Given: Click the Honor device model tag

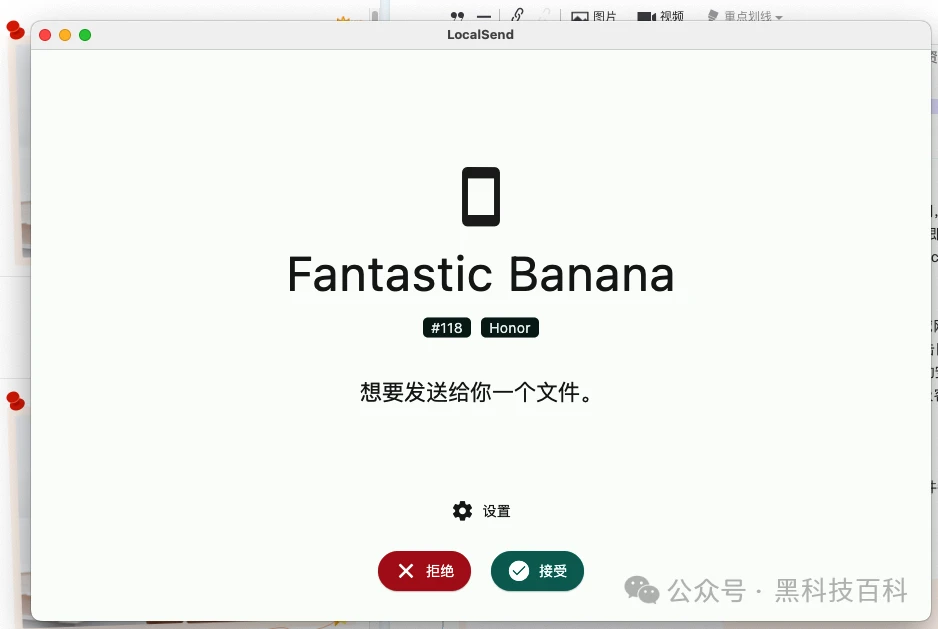Looking at the screenshot, I should pyautogui.click(x=510, y=328).
